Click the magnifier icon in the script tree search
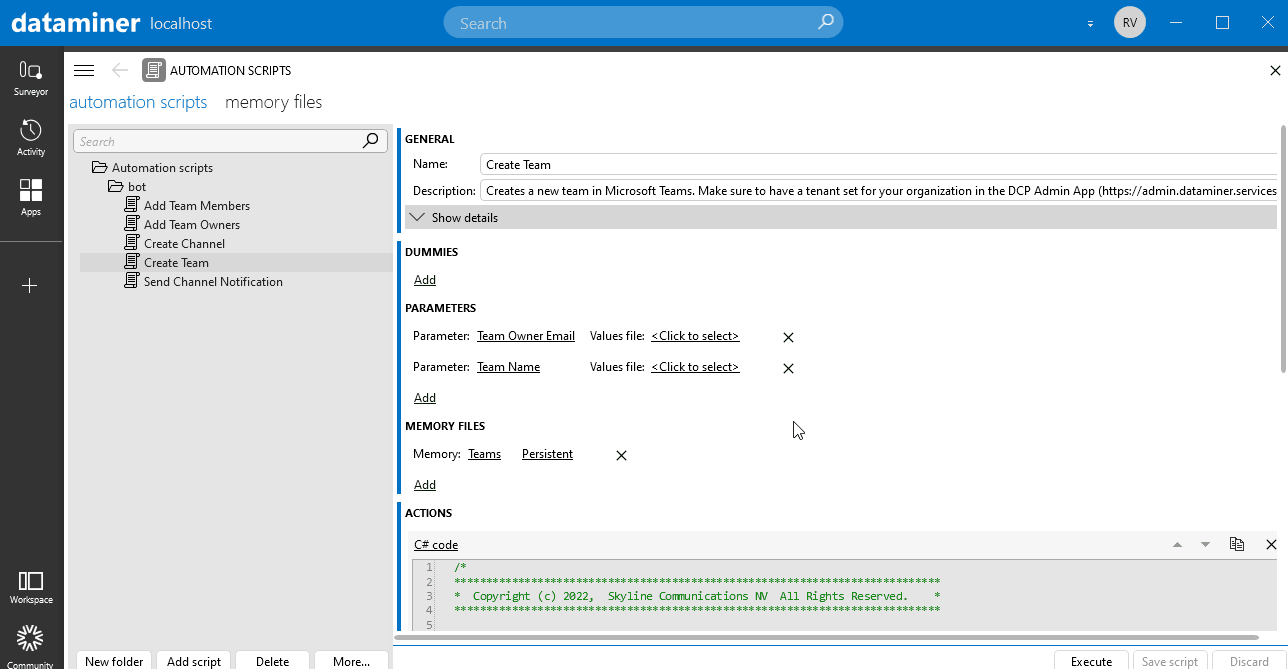Image resolution: width=1288 pixels, height=669 pixels. pyautogui.click(x=371, y=141)
